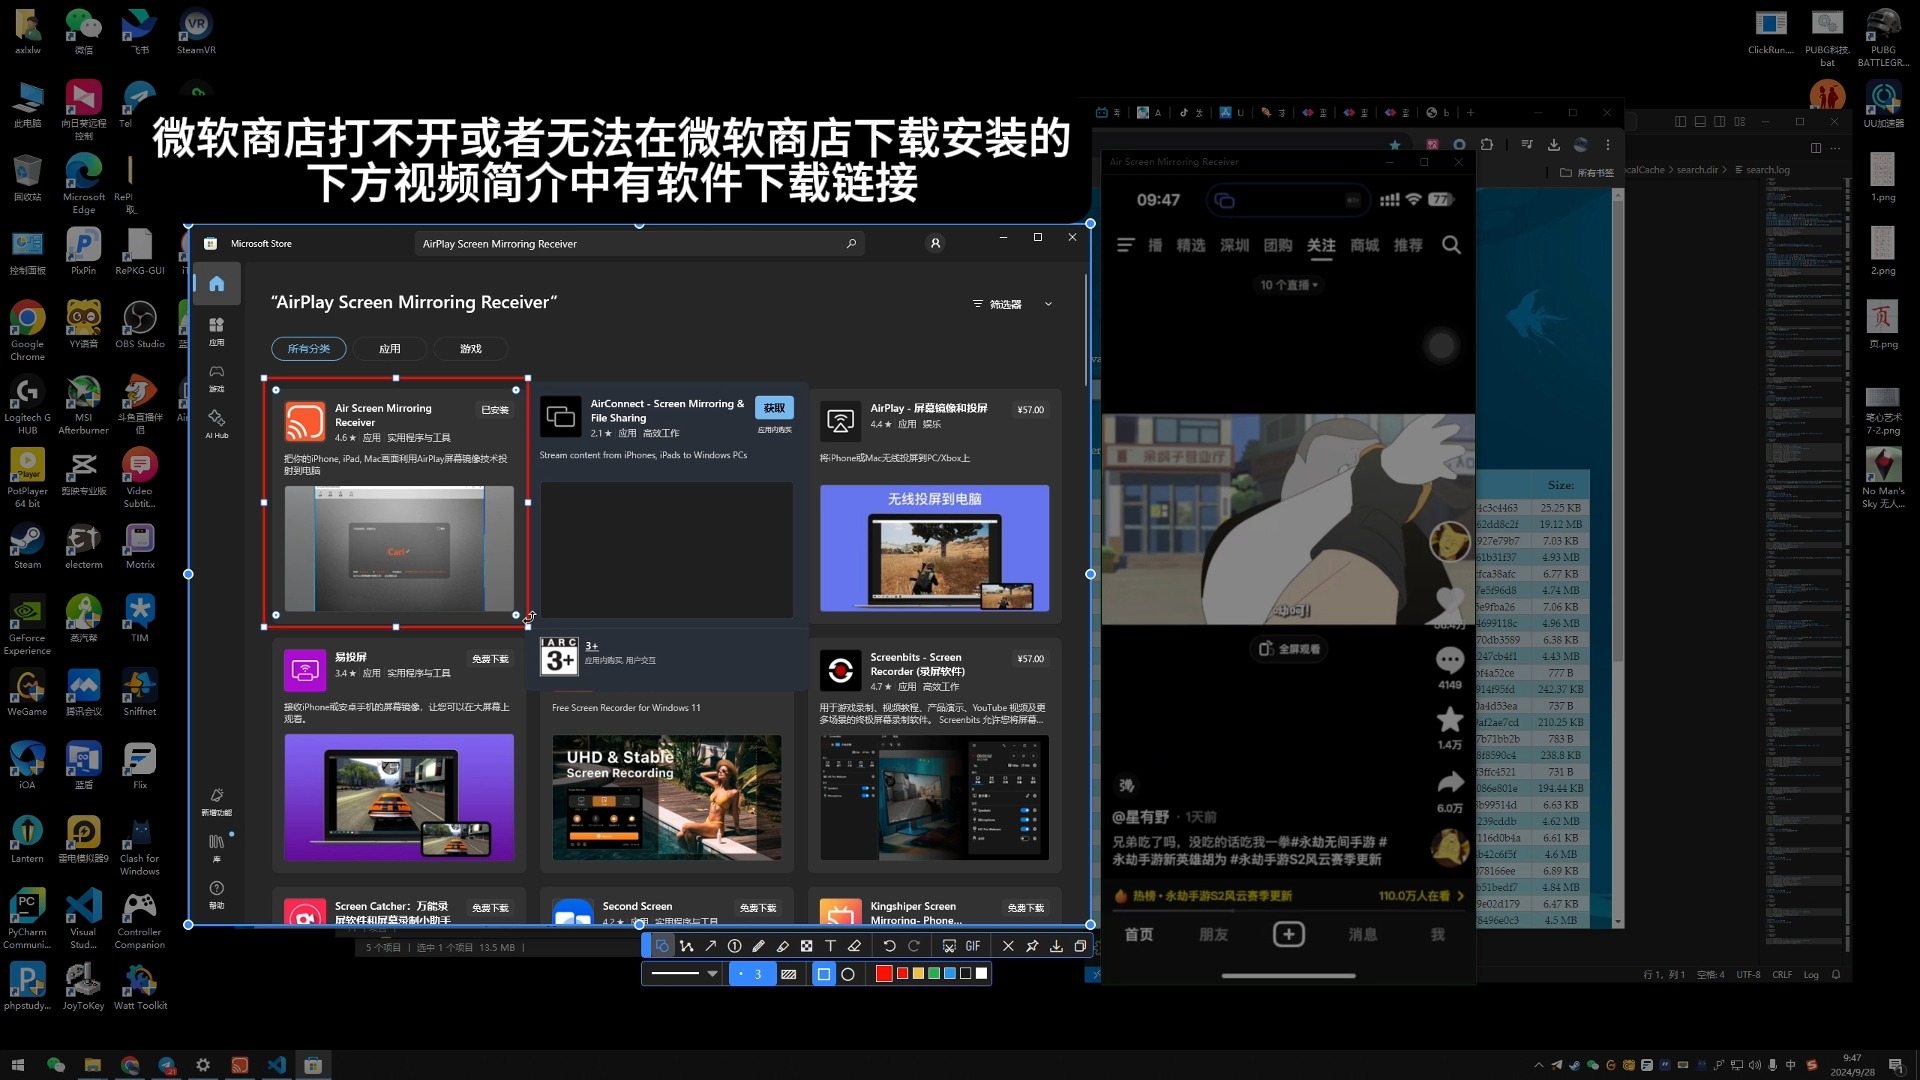Switch to 精选 tab in mirrored phone
The width and height of the screenshot is (1920, 1080).
pos(1190,246)
